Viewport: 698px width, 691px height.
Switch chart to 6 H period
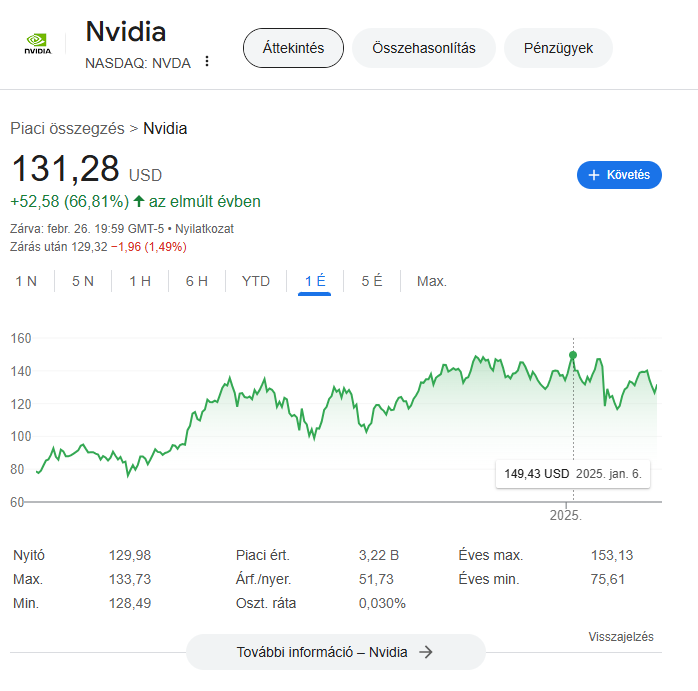[x=197, y=281]
